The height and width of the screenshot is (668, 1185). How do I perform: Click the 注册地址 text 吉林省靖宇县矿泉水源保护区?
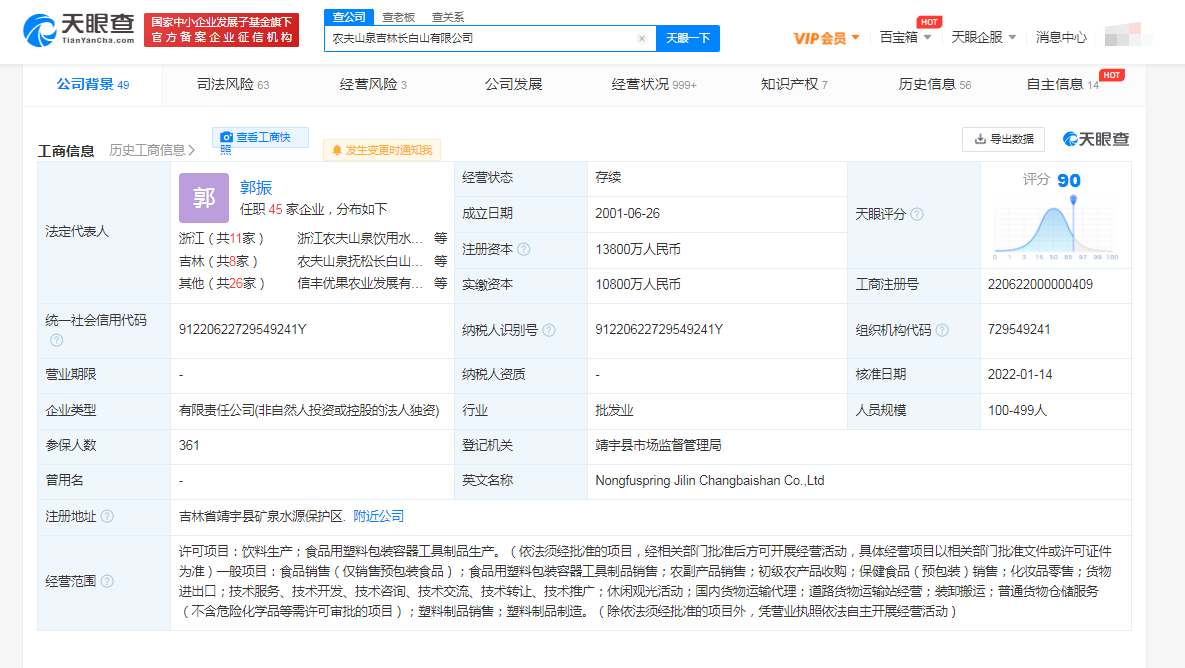[x=261, y=517]
